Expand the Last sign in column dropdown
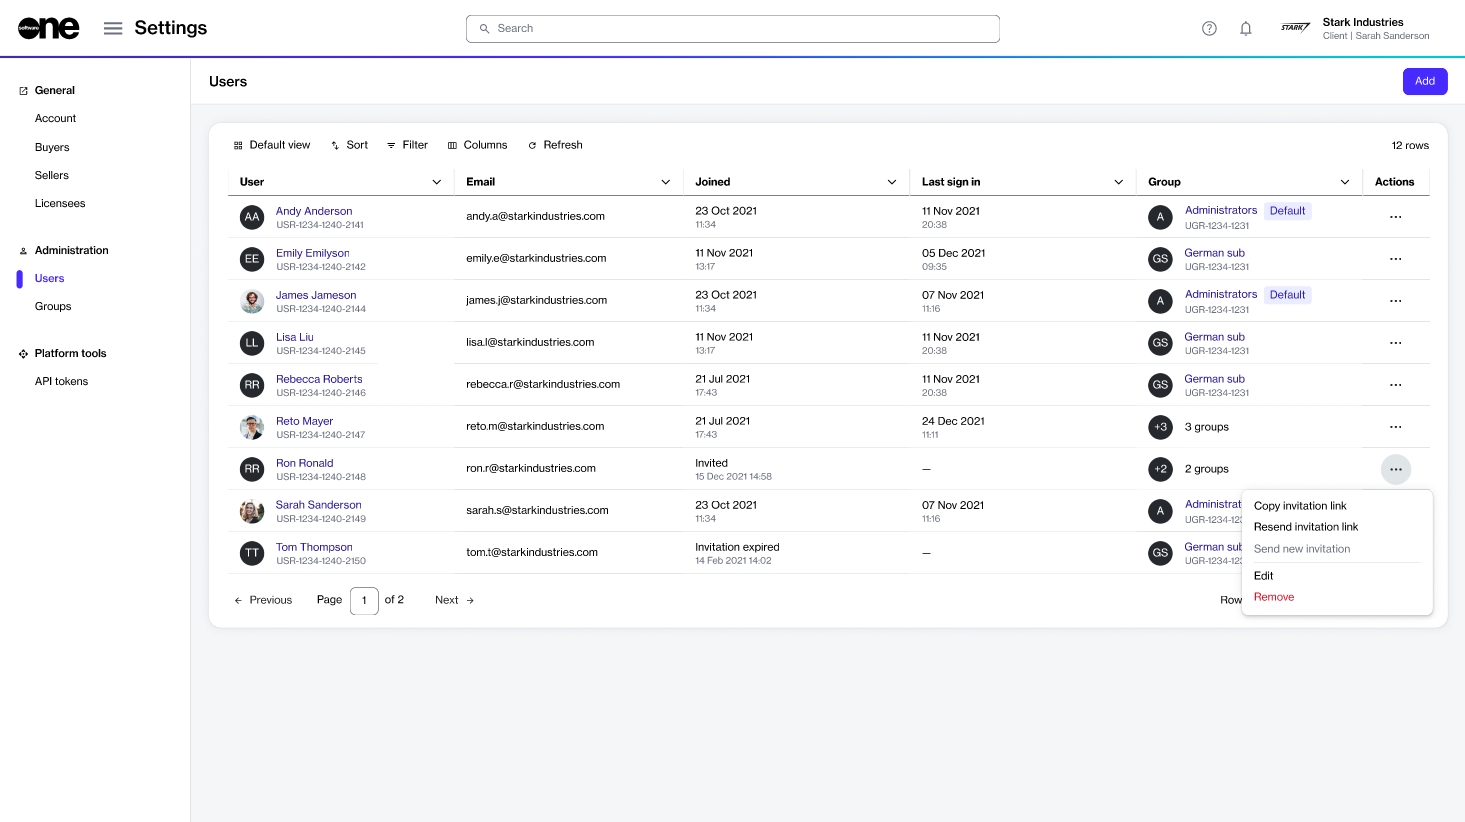This screenshot has height=822, width=1465. (x=1118, y=182)
